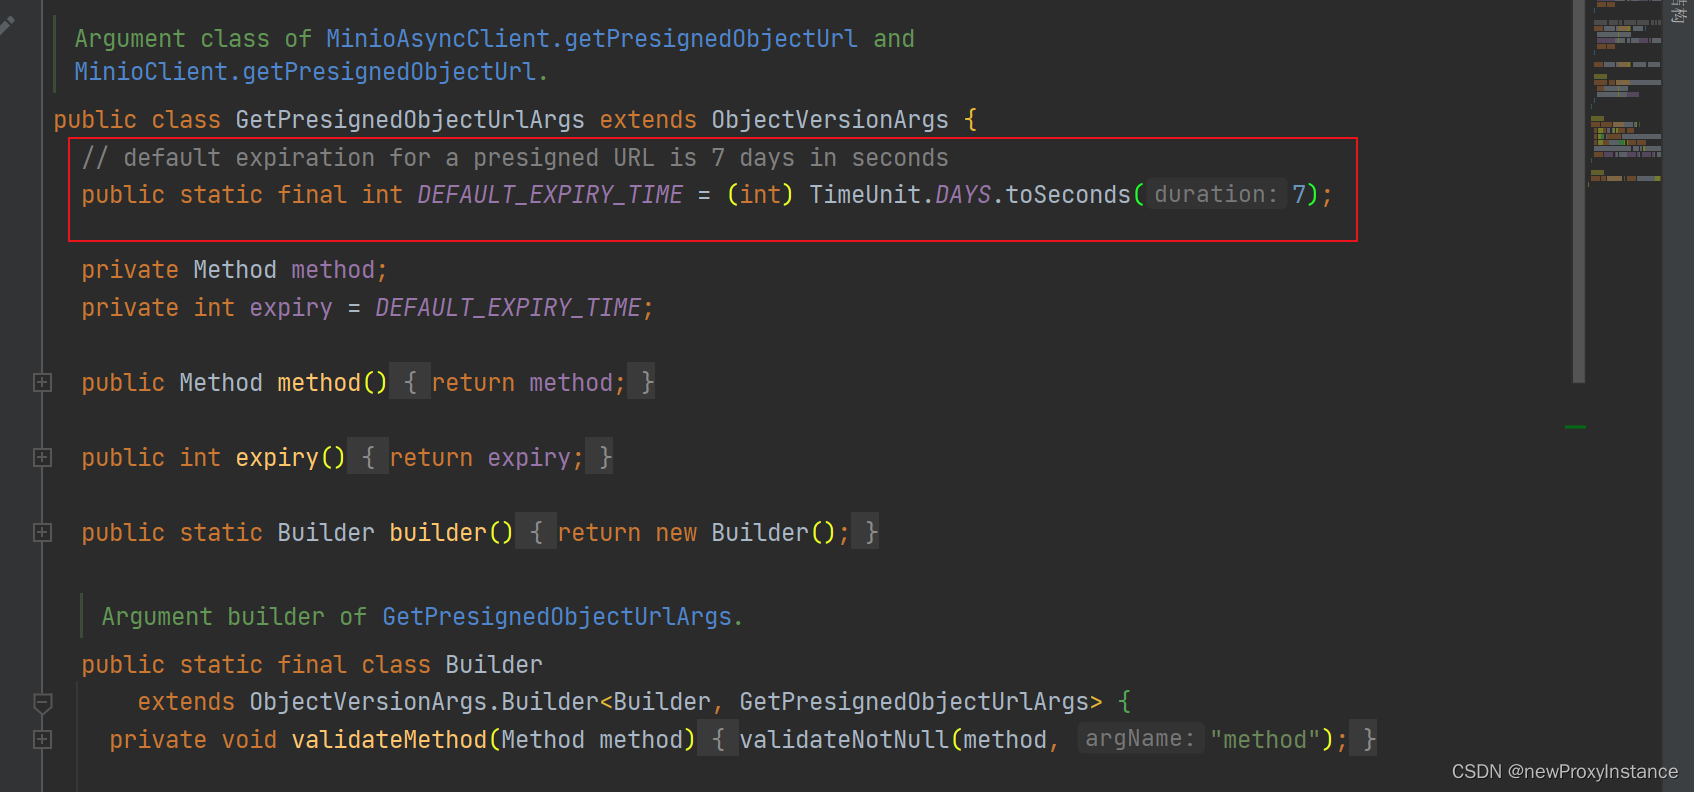1694x792 pixels.
Task: Click 'public static final class Builder' line
Action: pos(312,665)
